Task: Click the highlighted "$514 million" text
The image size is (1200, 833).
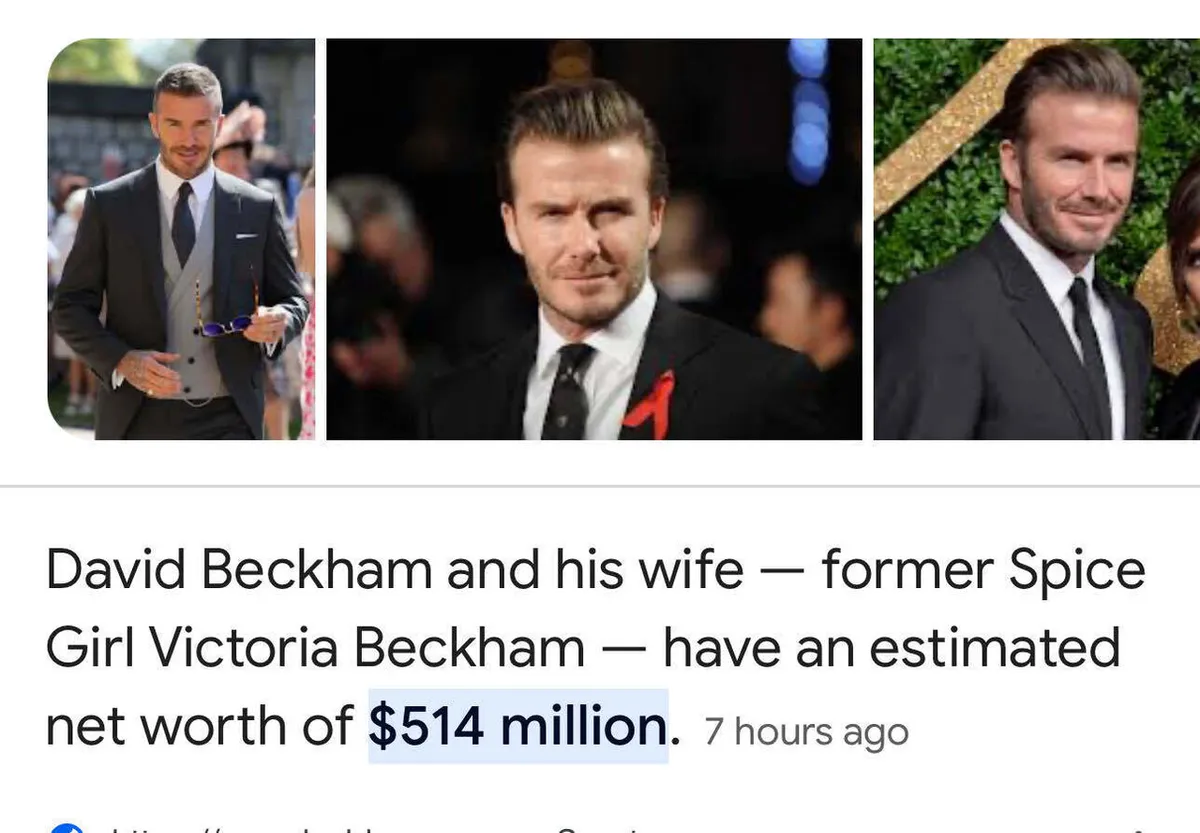Action: 517,725
